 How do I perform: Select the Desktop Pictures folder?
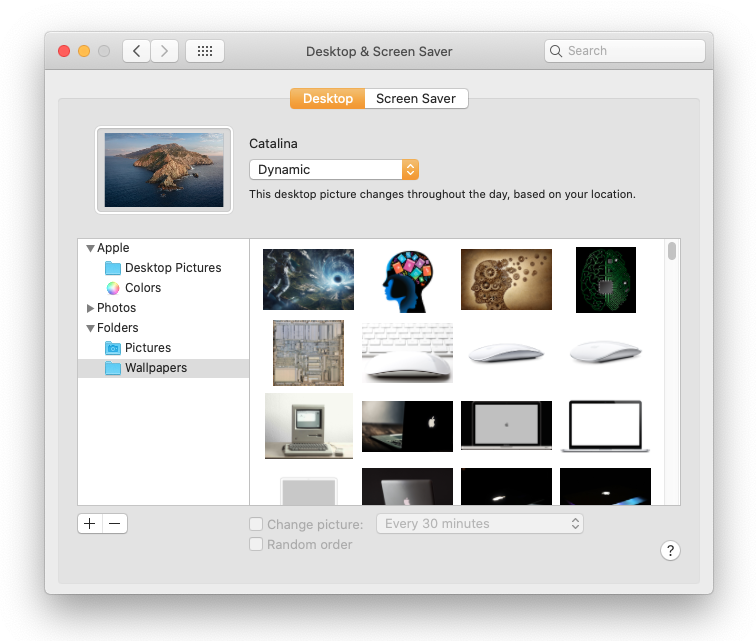[x=172, y=268]
